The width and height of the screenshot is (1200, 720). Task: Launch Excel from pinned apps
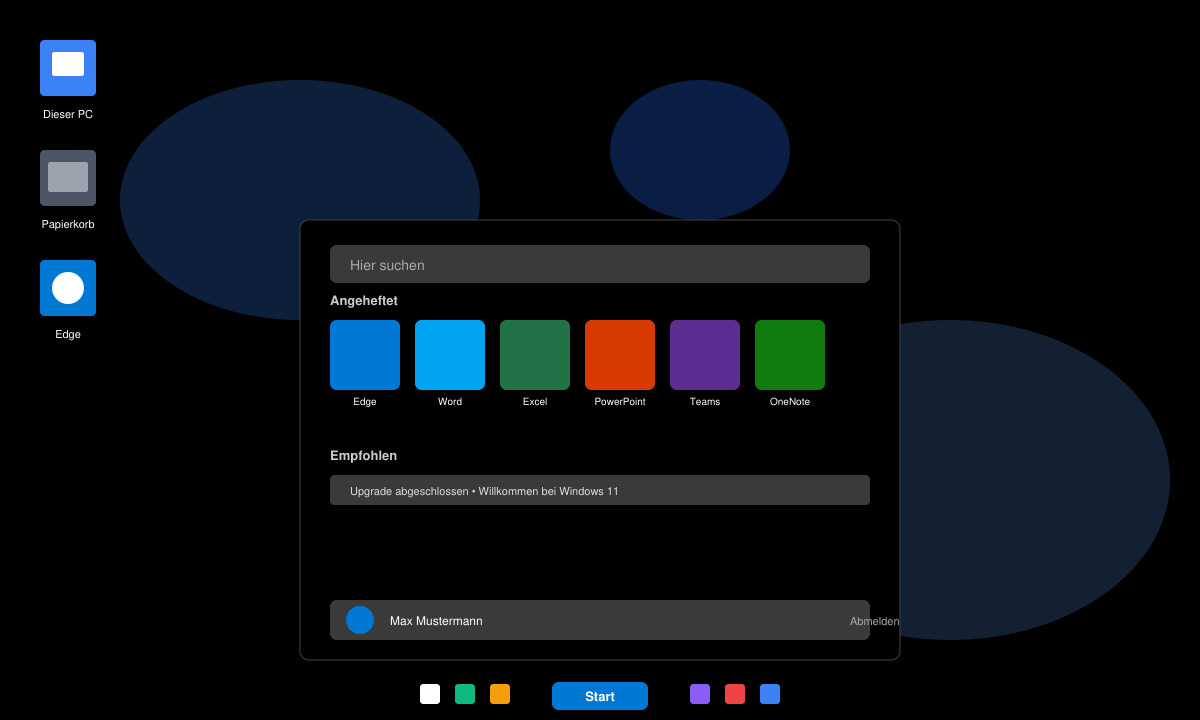pyautogui.click(x=535, y=355)
